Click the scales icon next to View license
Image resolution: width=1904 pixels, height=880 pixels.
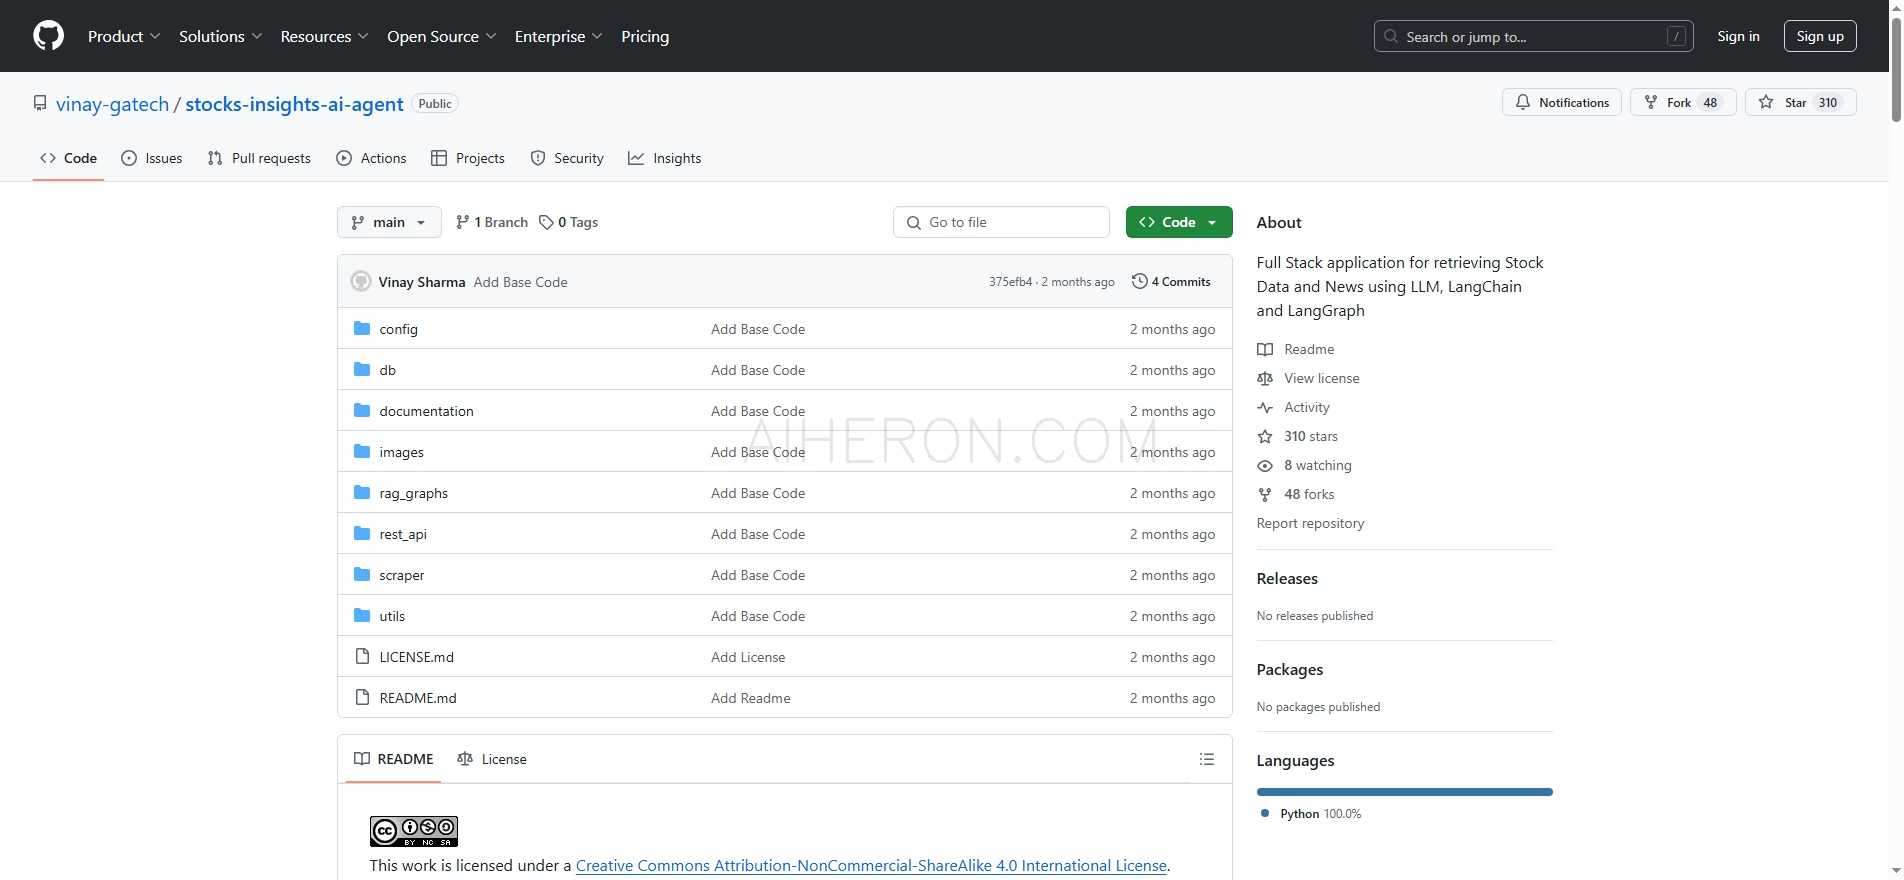click(1265, 378)
